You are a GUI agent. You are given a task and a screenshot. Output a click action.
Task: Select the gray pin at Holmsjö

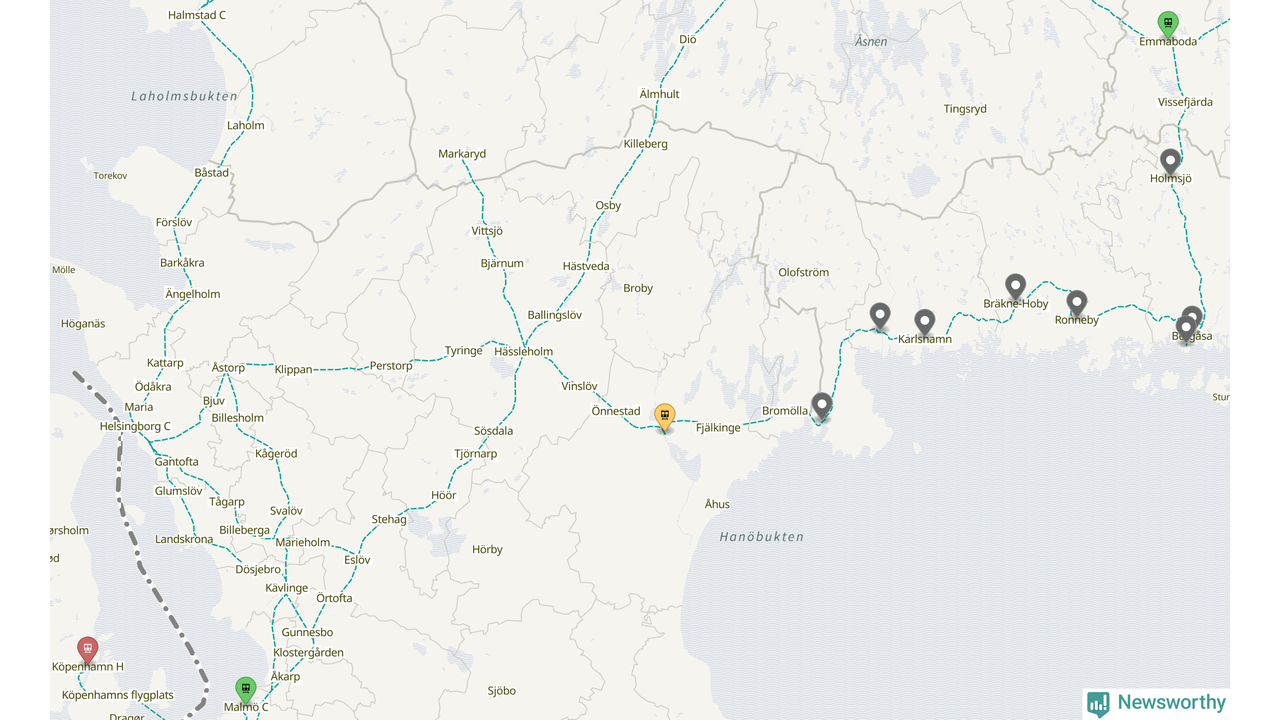pos(1170,161)
